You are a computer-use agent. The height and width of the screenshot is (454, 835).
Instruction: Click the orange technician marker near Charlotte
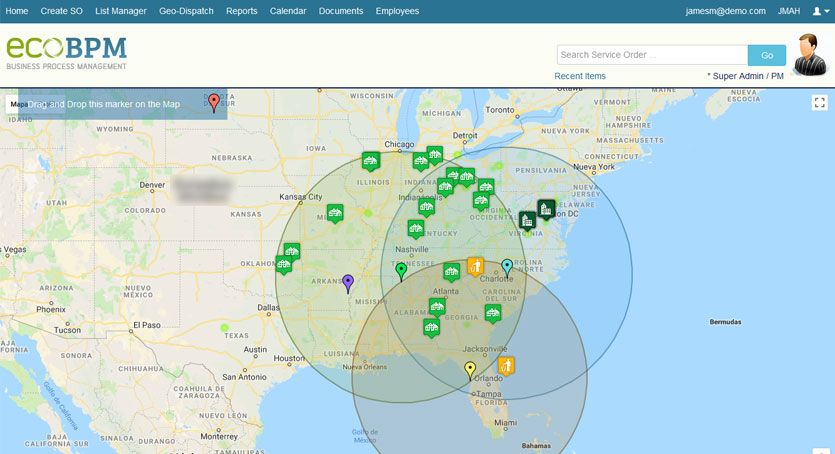pos(476,267)
